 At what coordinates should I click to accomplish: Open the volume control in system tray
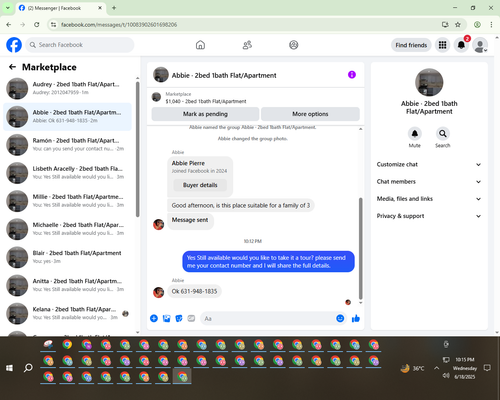coord(446,376)
